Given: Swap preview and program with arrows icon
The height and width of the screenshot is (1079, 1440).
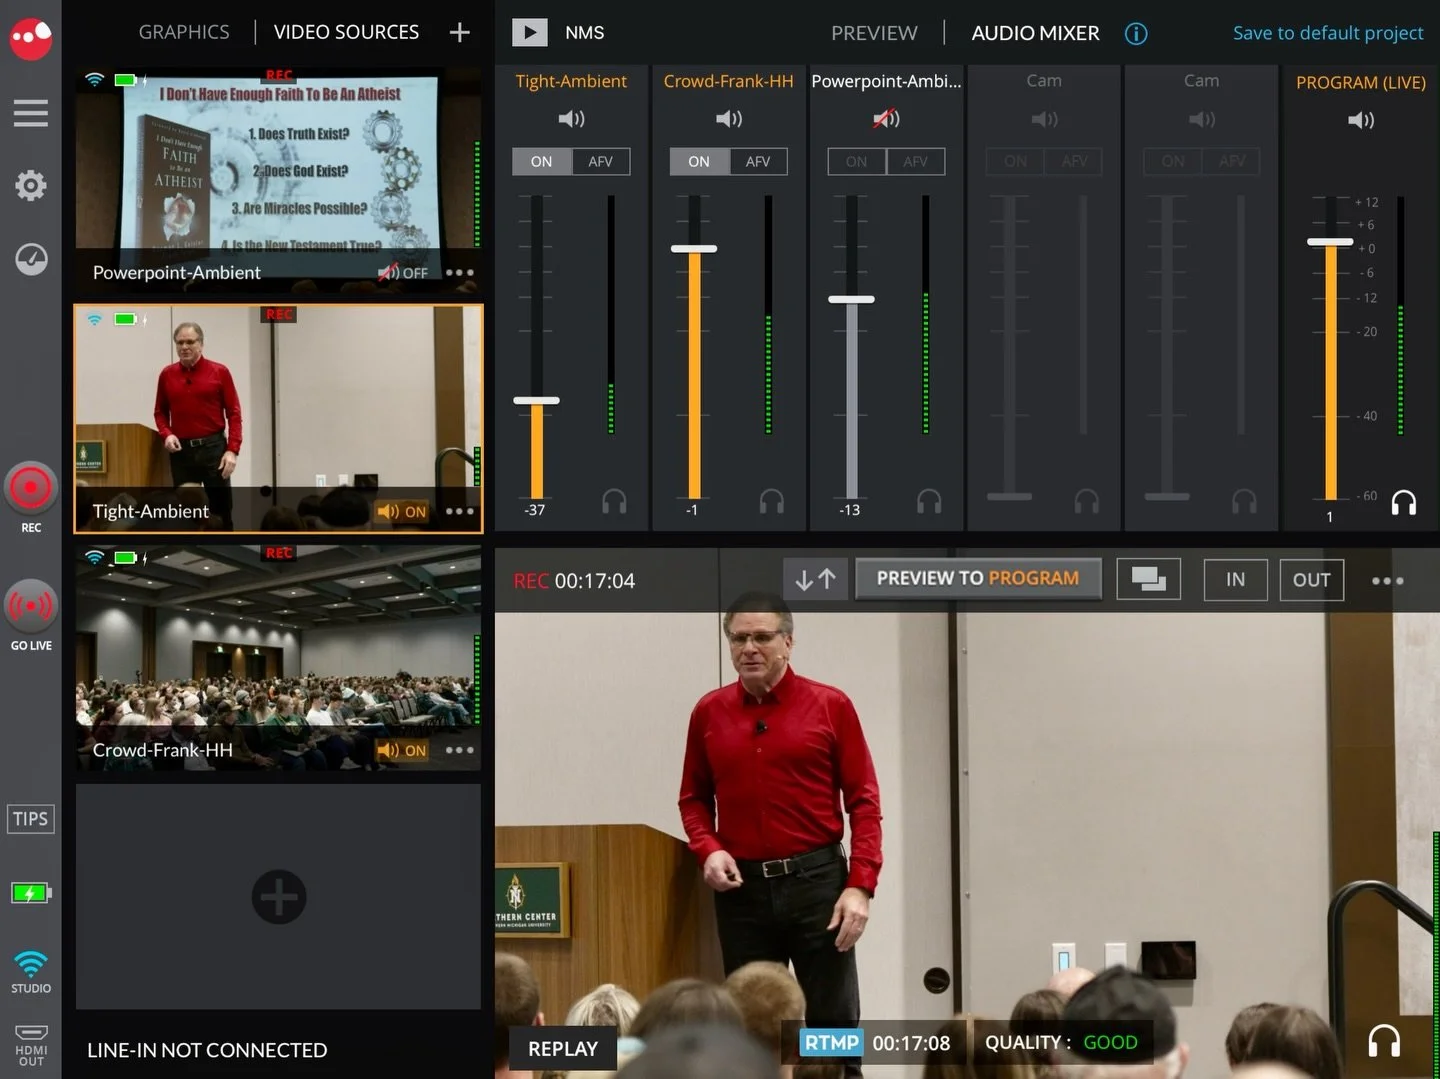Looking at the screenshot, I should pyautogui.click(x=816, y=579).
